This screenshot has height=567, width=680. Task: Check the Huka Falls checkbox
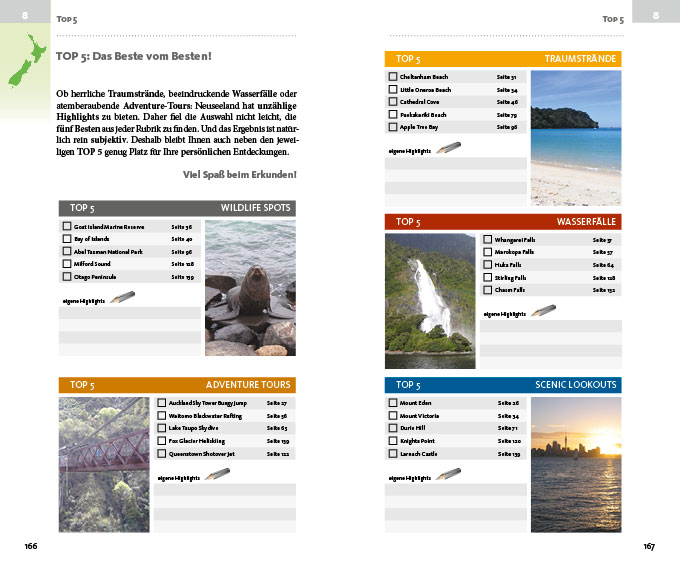(x=488, y=265)
